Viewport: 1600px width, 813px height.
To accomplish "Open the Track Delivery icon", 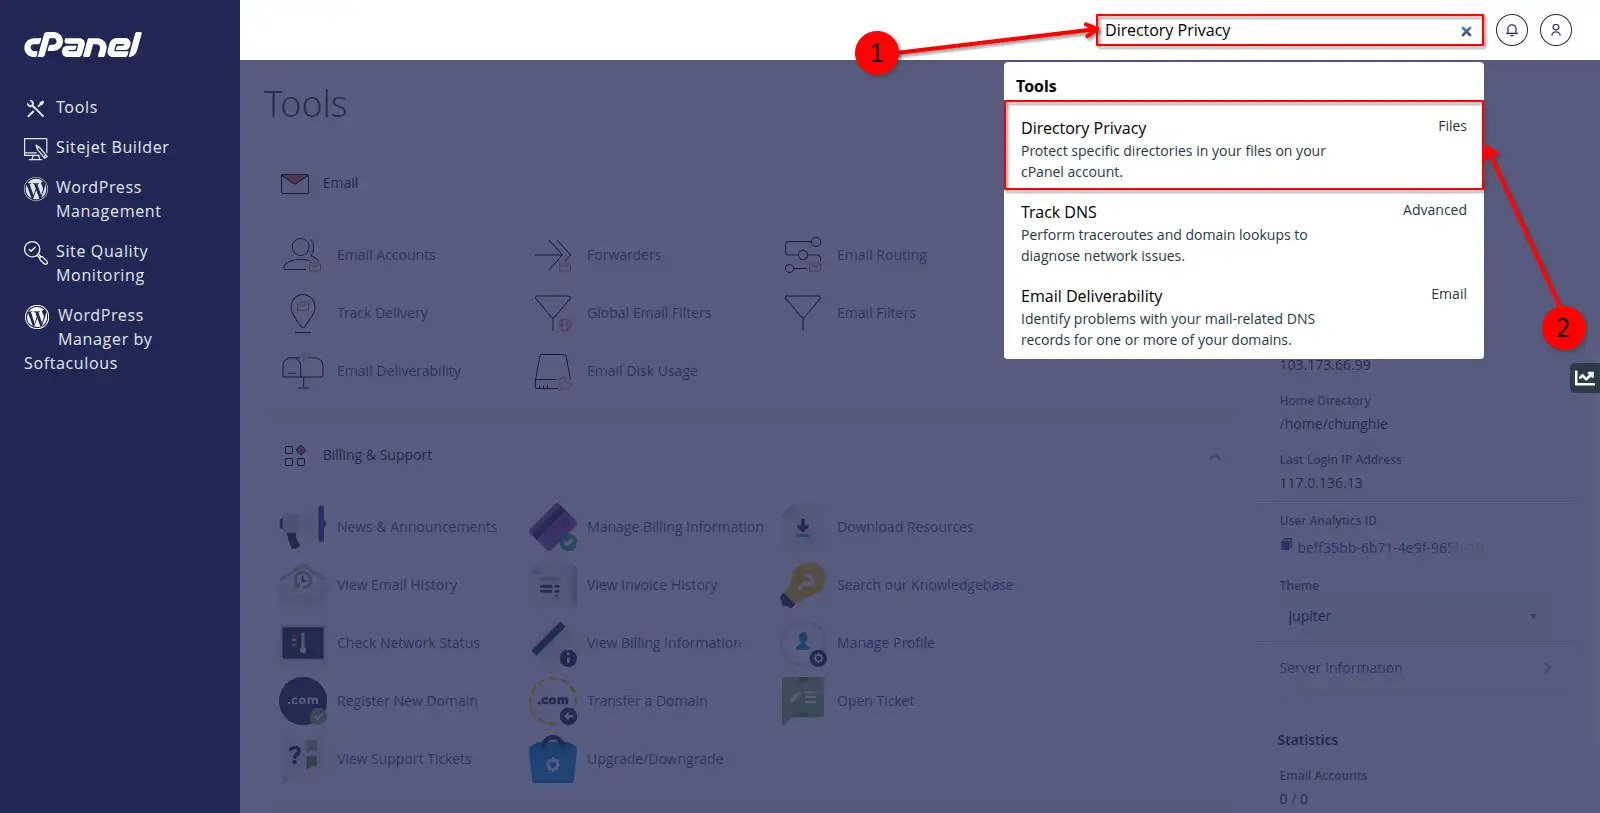I will (302, 313).
